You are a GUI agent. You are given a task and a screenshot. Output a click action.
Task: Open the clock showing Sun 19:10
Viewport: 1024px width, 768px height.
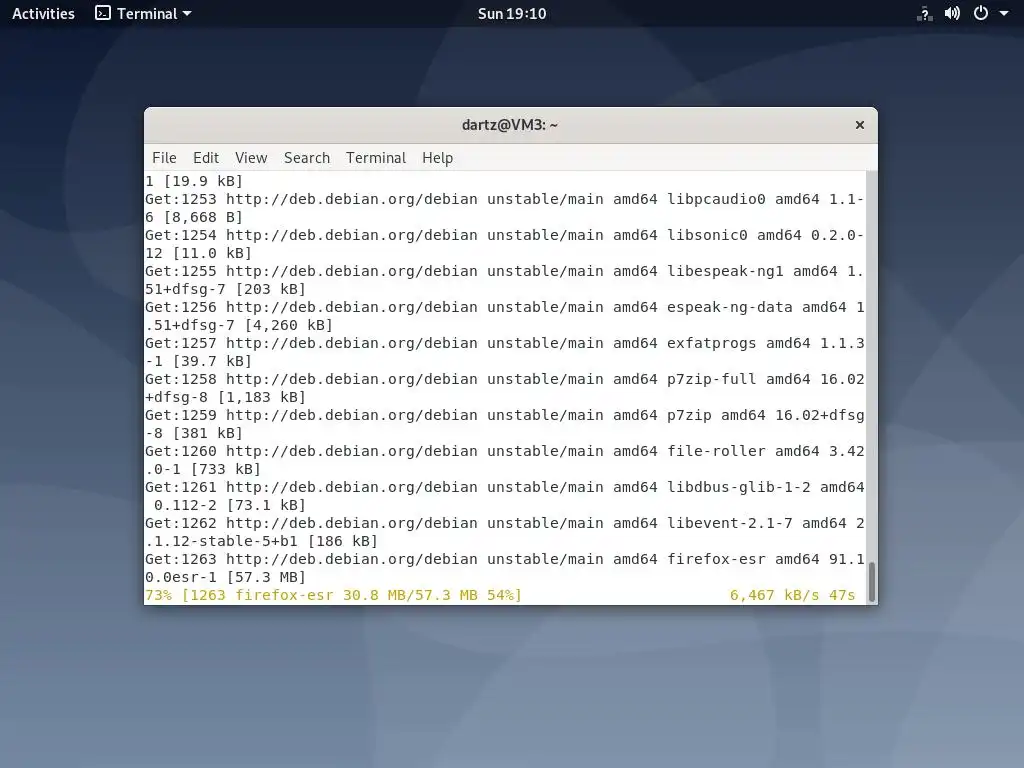coord(511,14)
